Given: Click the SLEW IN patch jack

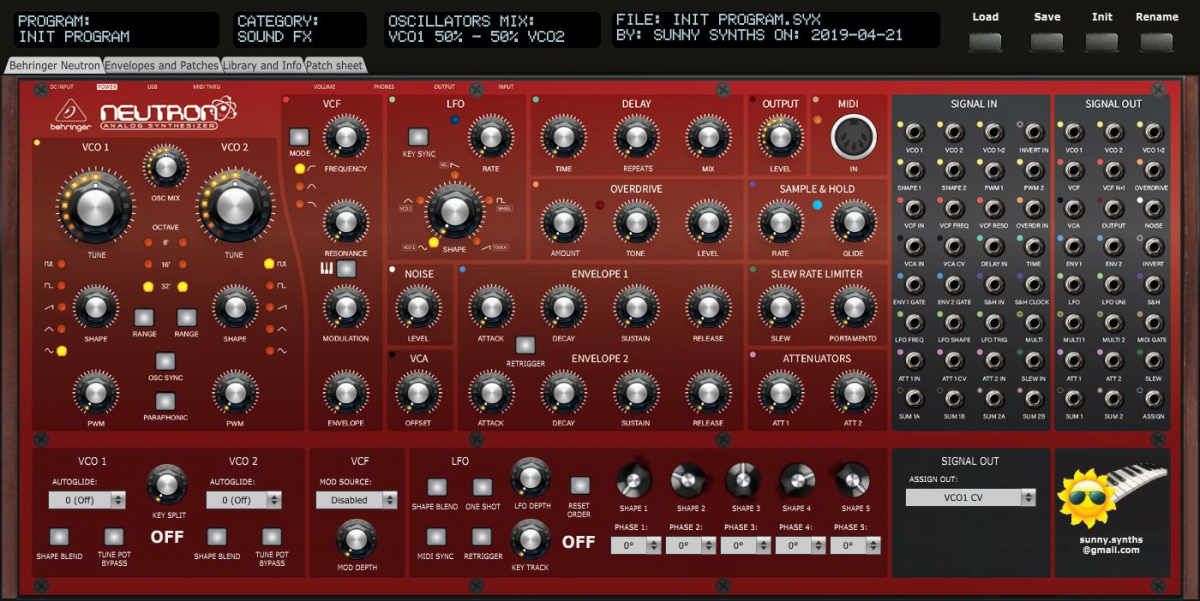Looking at the screenshot, I should click(x=1034, y=360).
